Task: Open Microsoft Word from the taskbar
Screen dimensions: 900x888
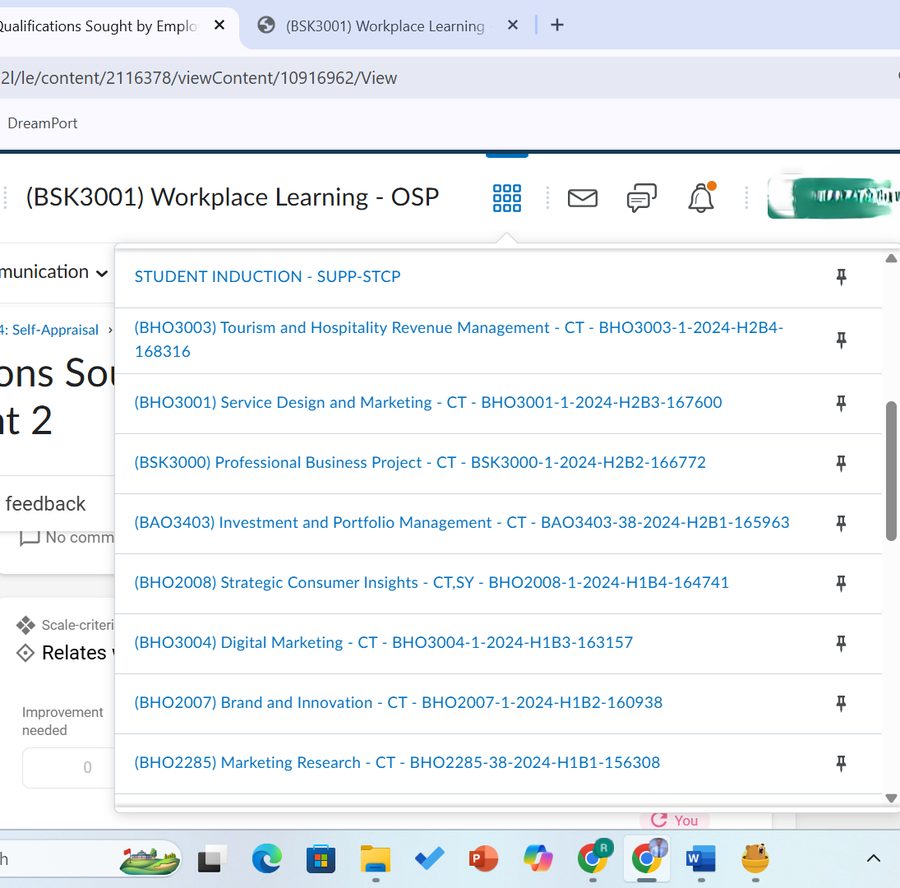Action: 701,859
